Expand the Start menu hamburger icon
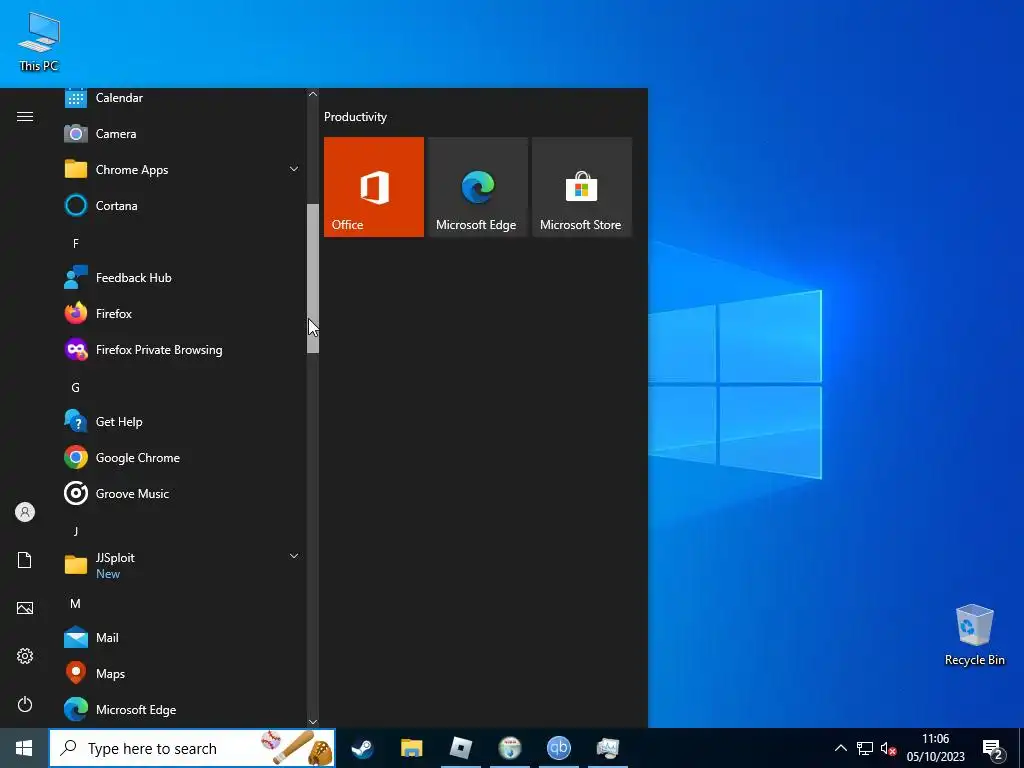This screenshot has width=1024, height=768. (x=25, y=116)
